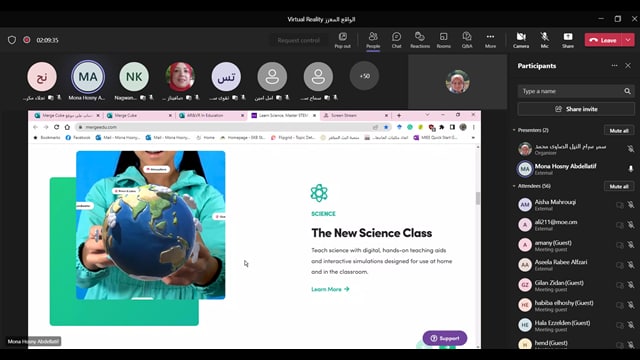Click the browser extensions puzzle icon

[442, 127]
